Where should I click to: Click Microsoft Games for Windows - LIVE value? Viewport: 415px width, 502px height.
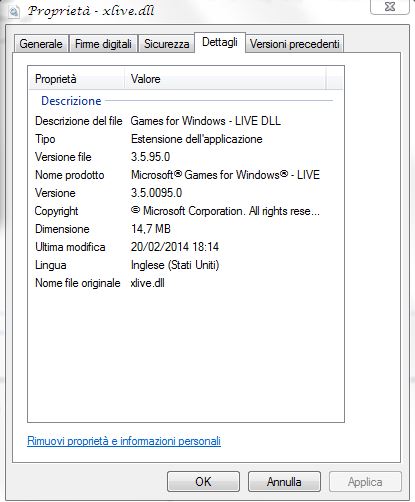tap(225, 175)
